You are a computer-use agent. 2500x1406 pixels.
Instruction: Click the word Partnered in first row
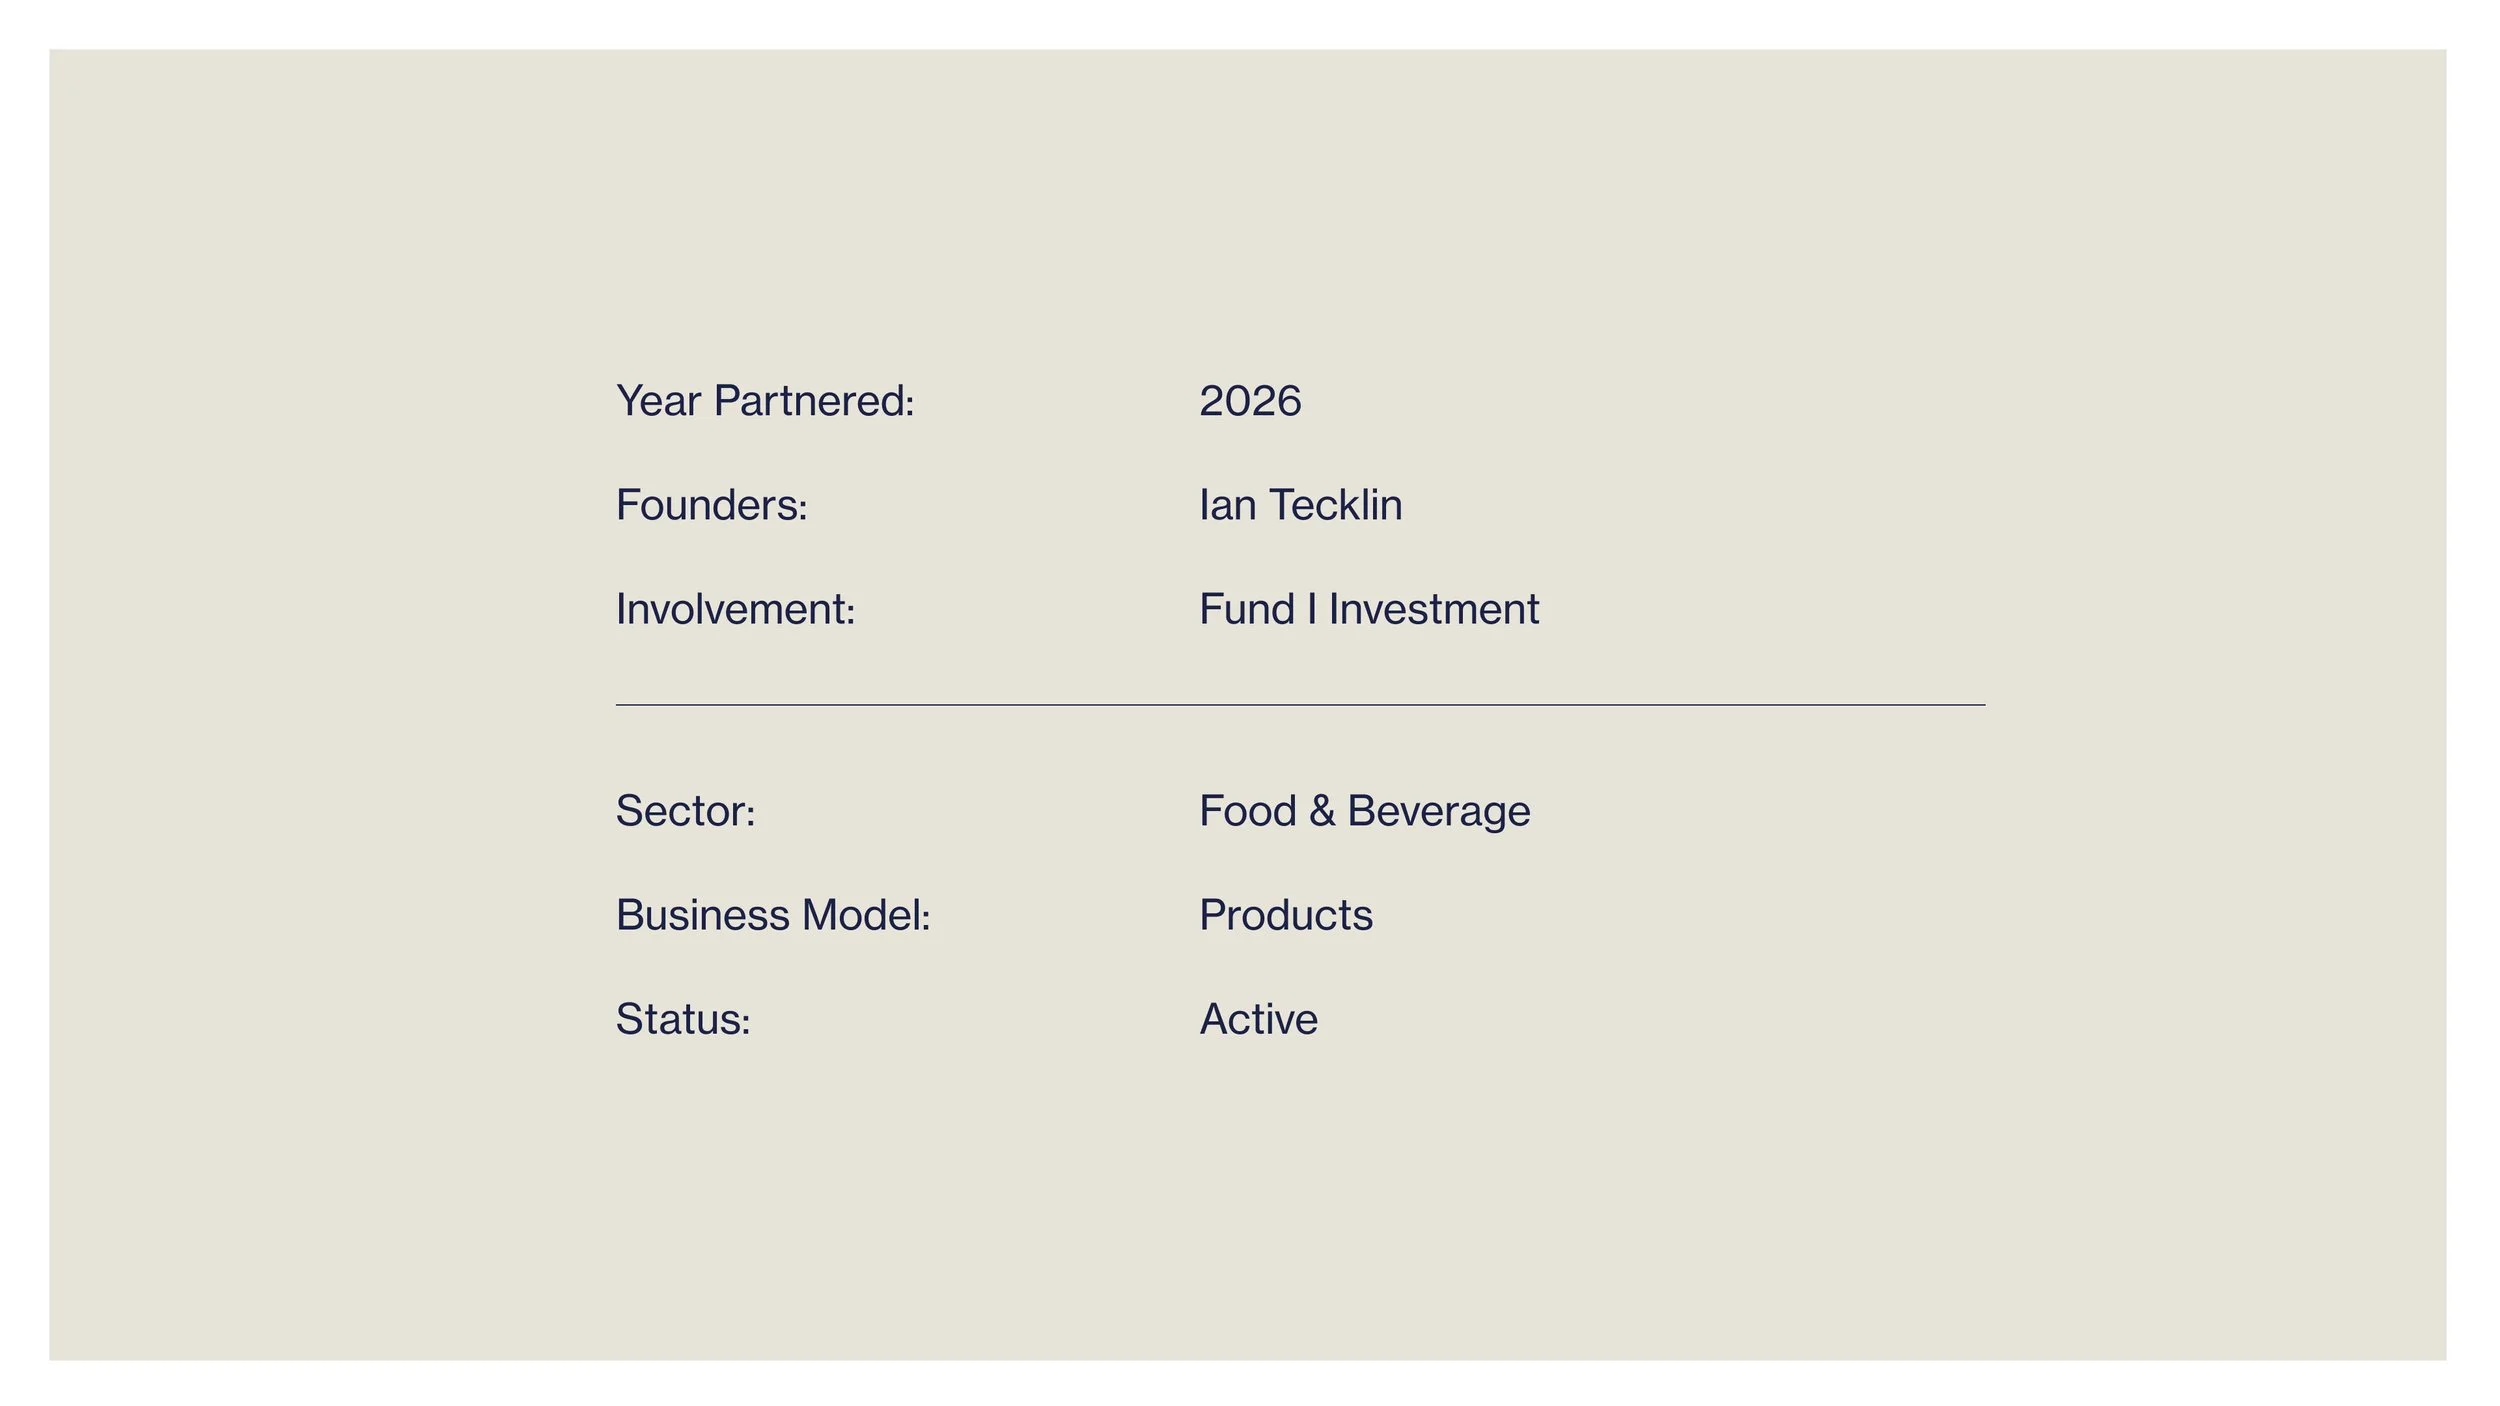click(814, 401)
